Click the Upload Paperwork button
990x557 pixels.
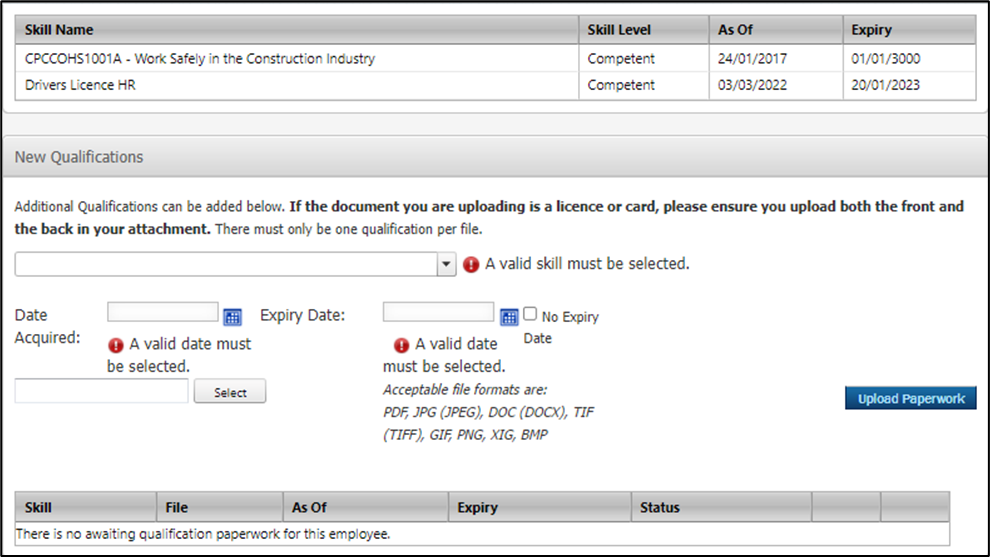tap(910, 399)
